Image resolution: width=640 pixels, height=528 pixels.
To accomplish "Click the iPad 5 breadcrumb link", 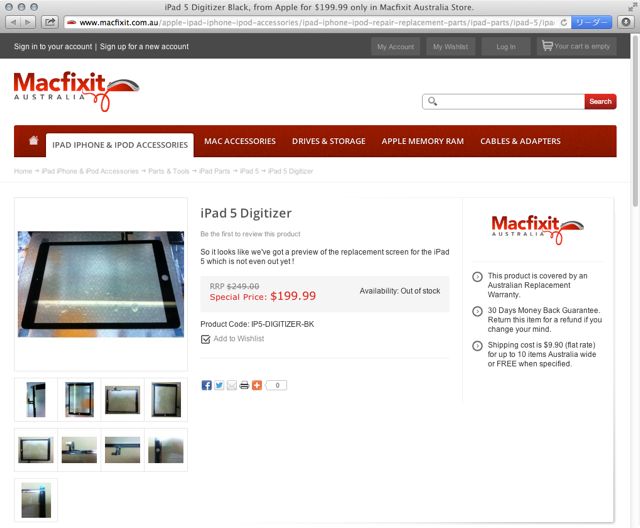I will pyautogui.click(x=249, y=171).
